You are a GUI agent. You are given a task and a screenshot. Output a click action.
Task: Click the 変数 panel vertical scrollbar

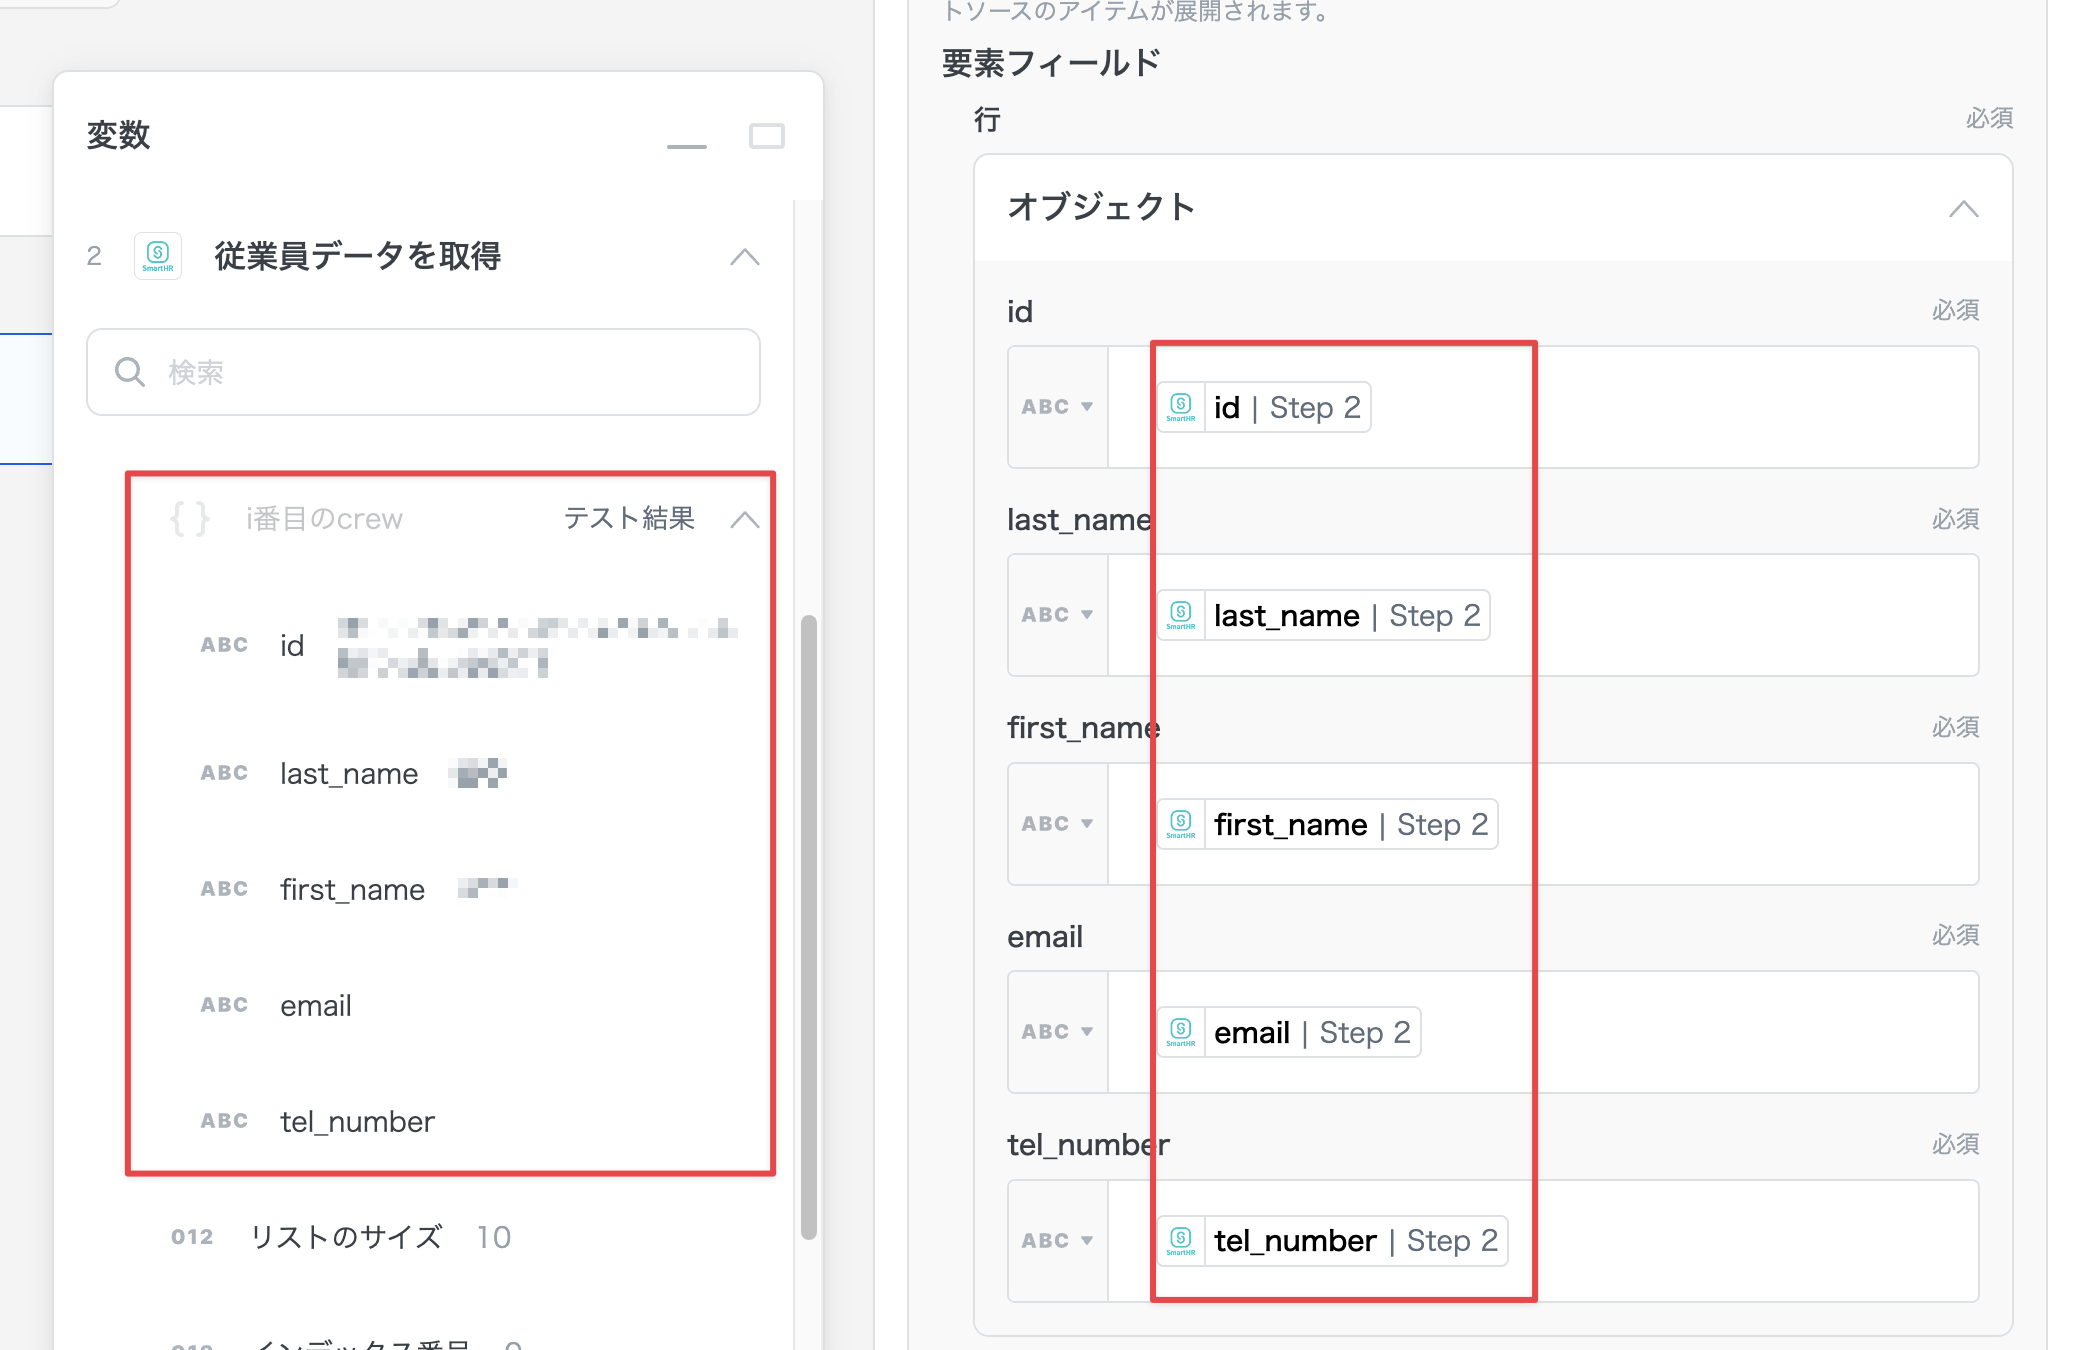(x=809, y=925)
